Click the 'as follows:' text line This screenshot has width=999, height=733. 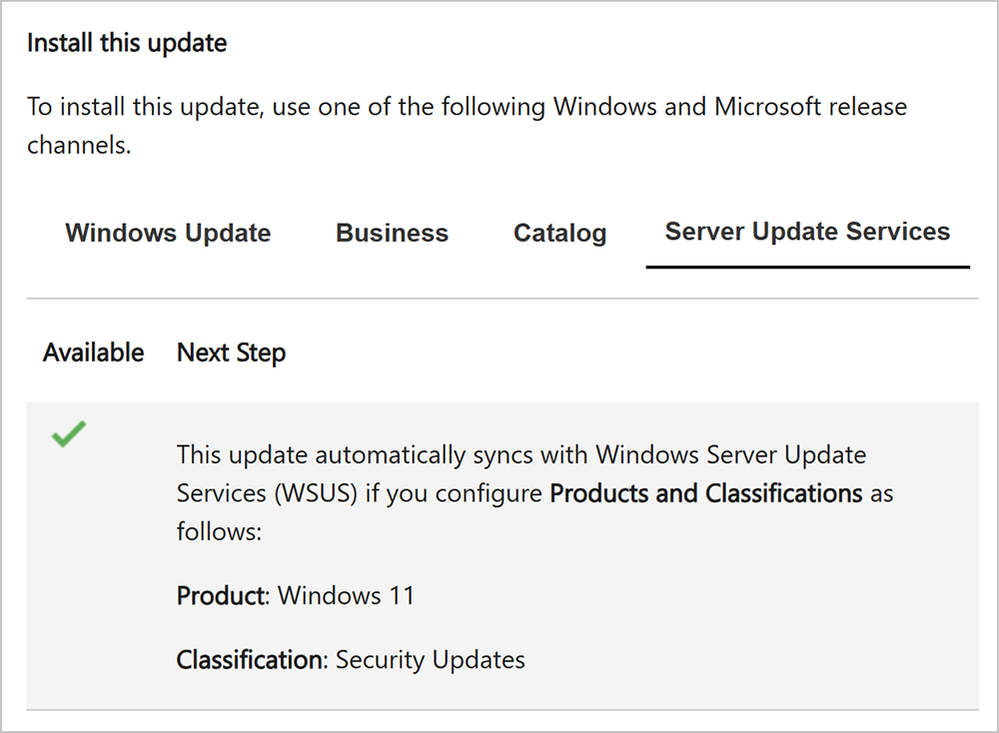tap(219, 532)
